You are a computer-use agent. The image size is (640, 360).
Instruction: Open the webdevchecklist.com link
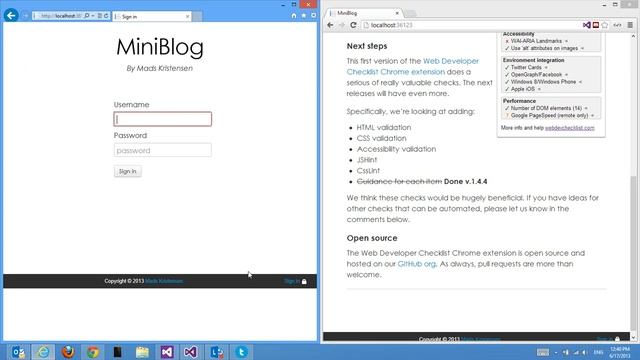point(570,128)
